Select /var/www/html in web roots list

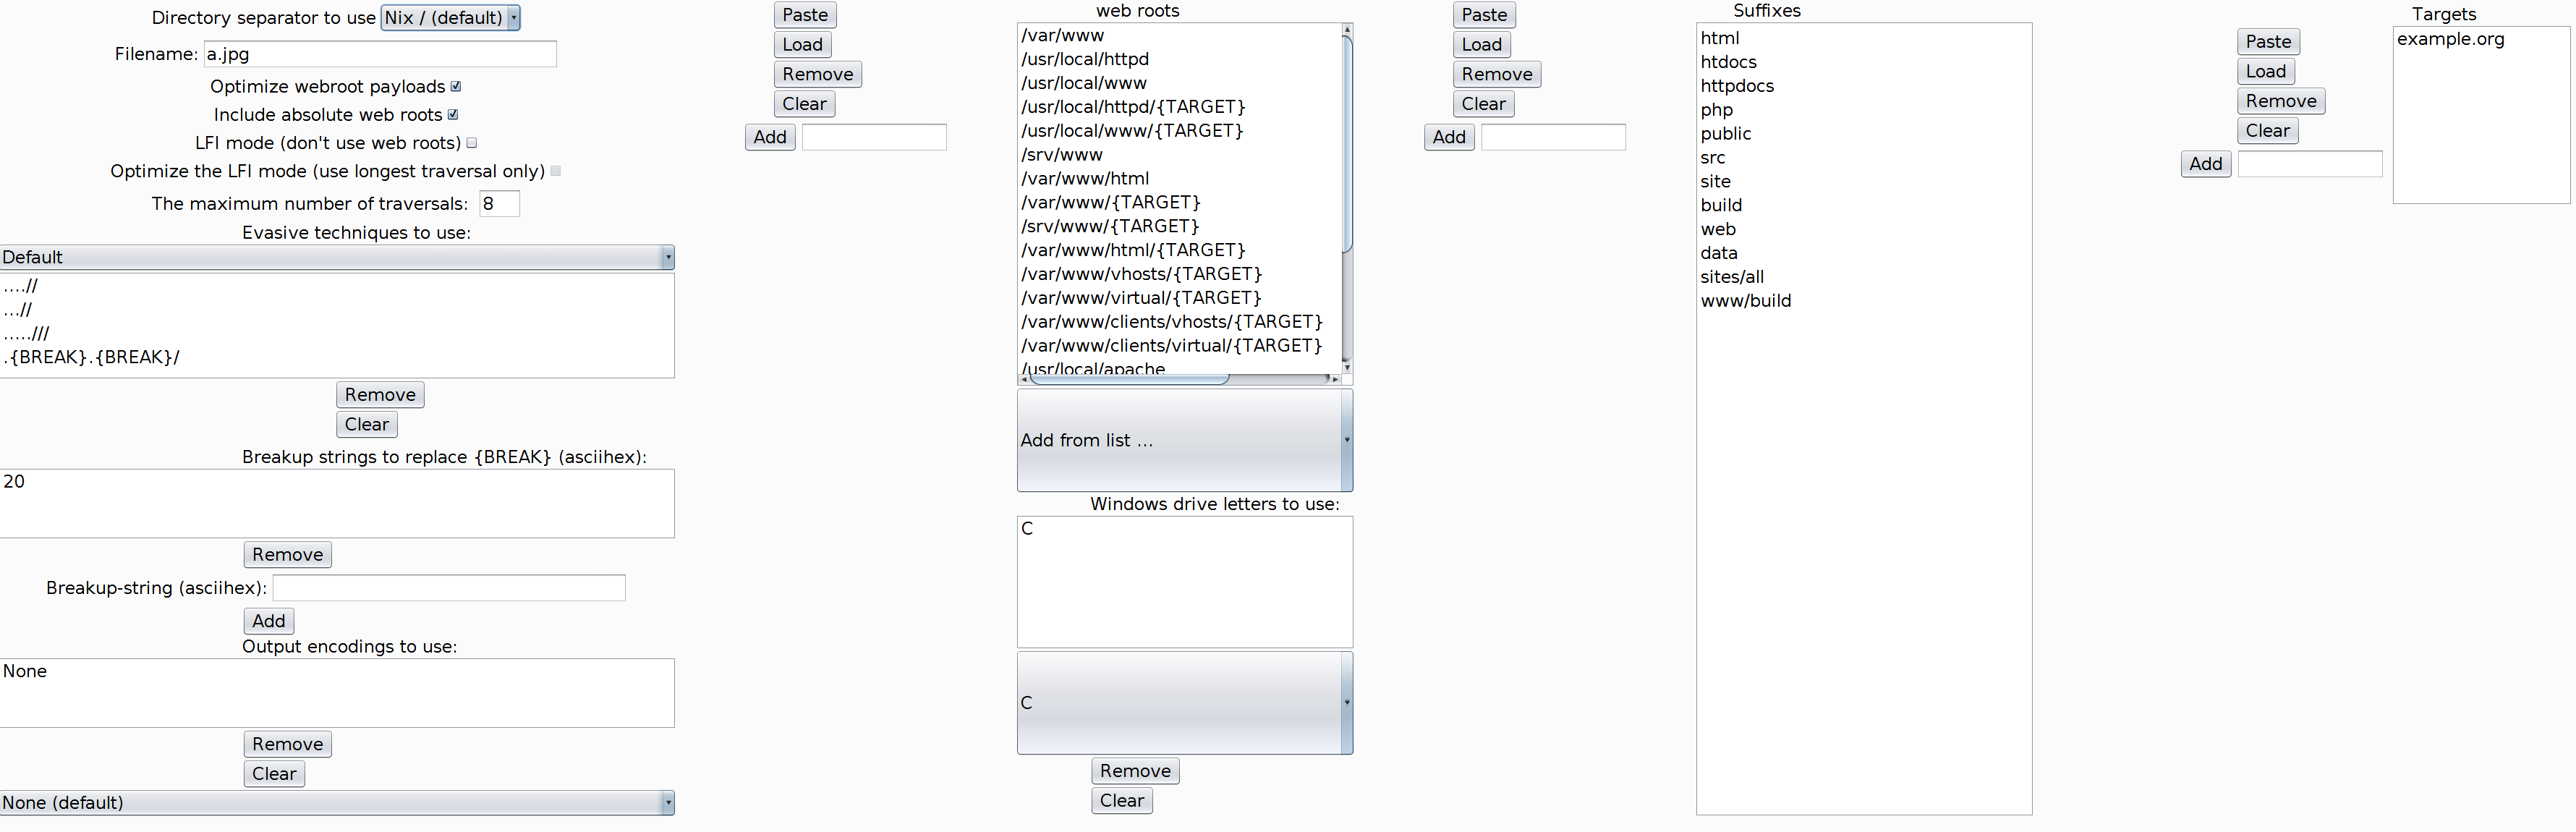[1085, 179]
